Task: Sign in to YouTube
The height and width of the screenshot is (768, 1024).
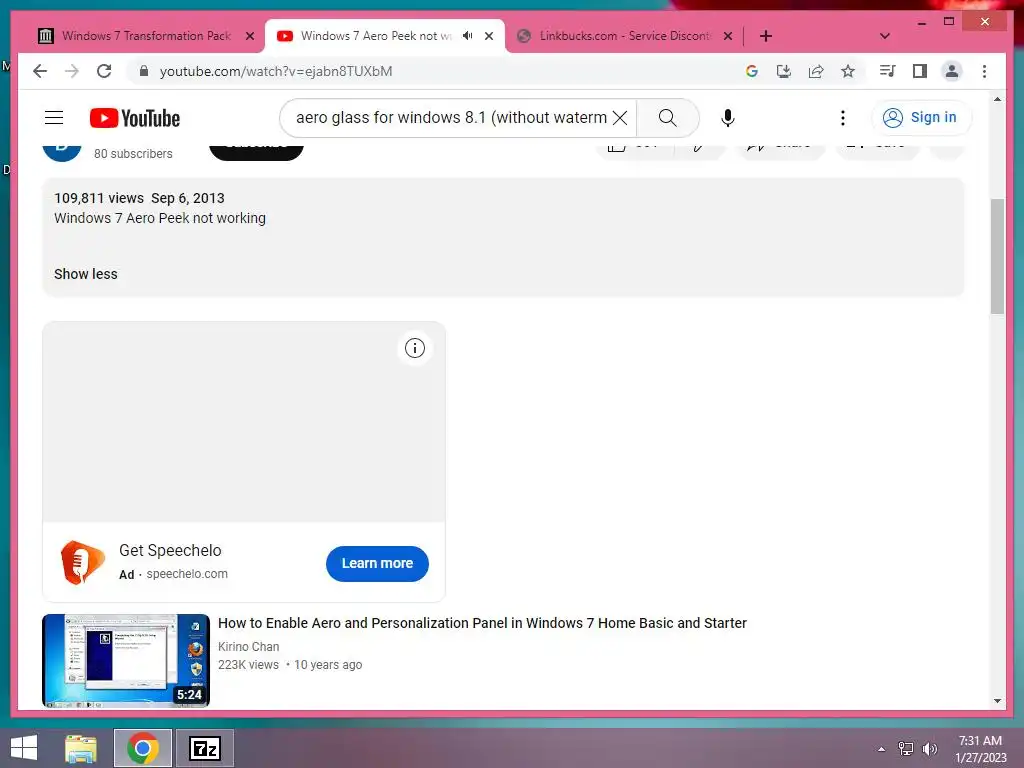Action: coord(921,118)
